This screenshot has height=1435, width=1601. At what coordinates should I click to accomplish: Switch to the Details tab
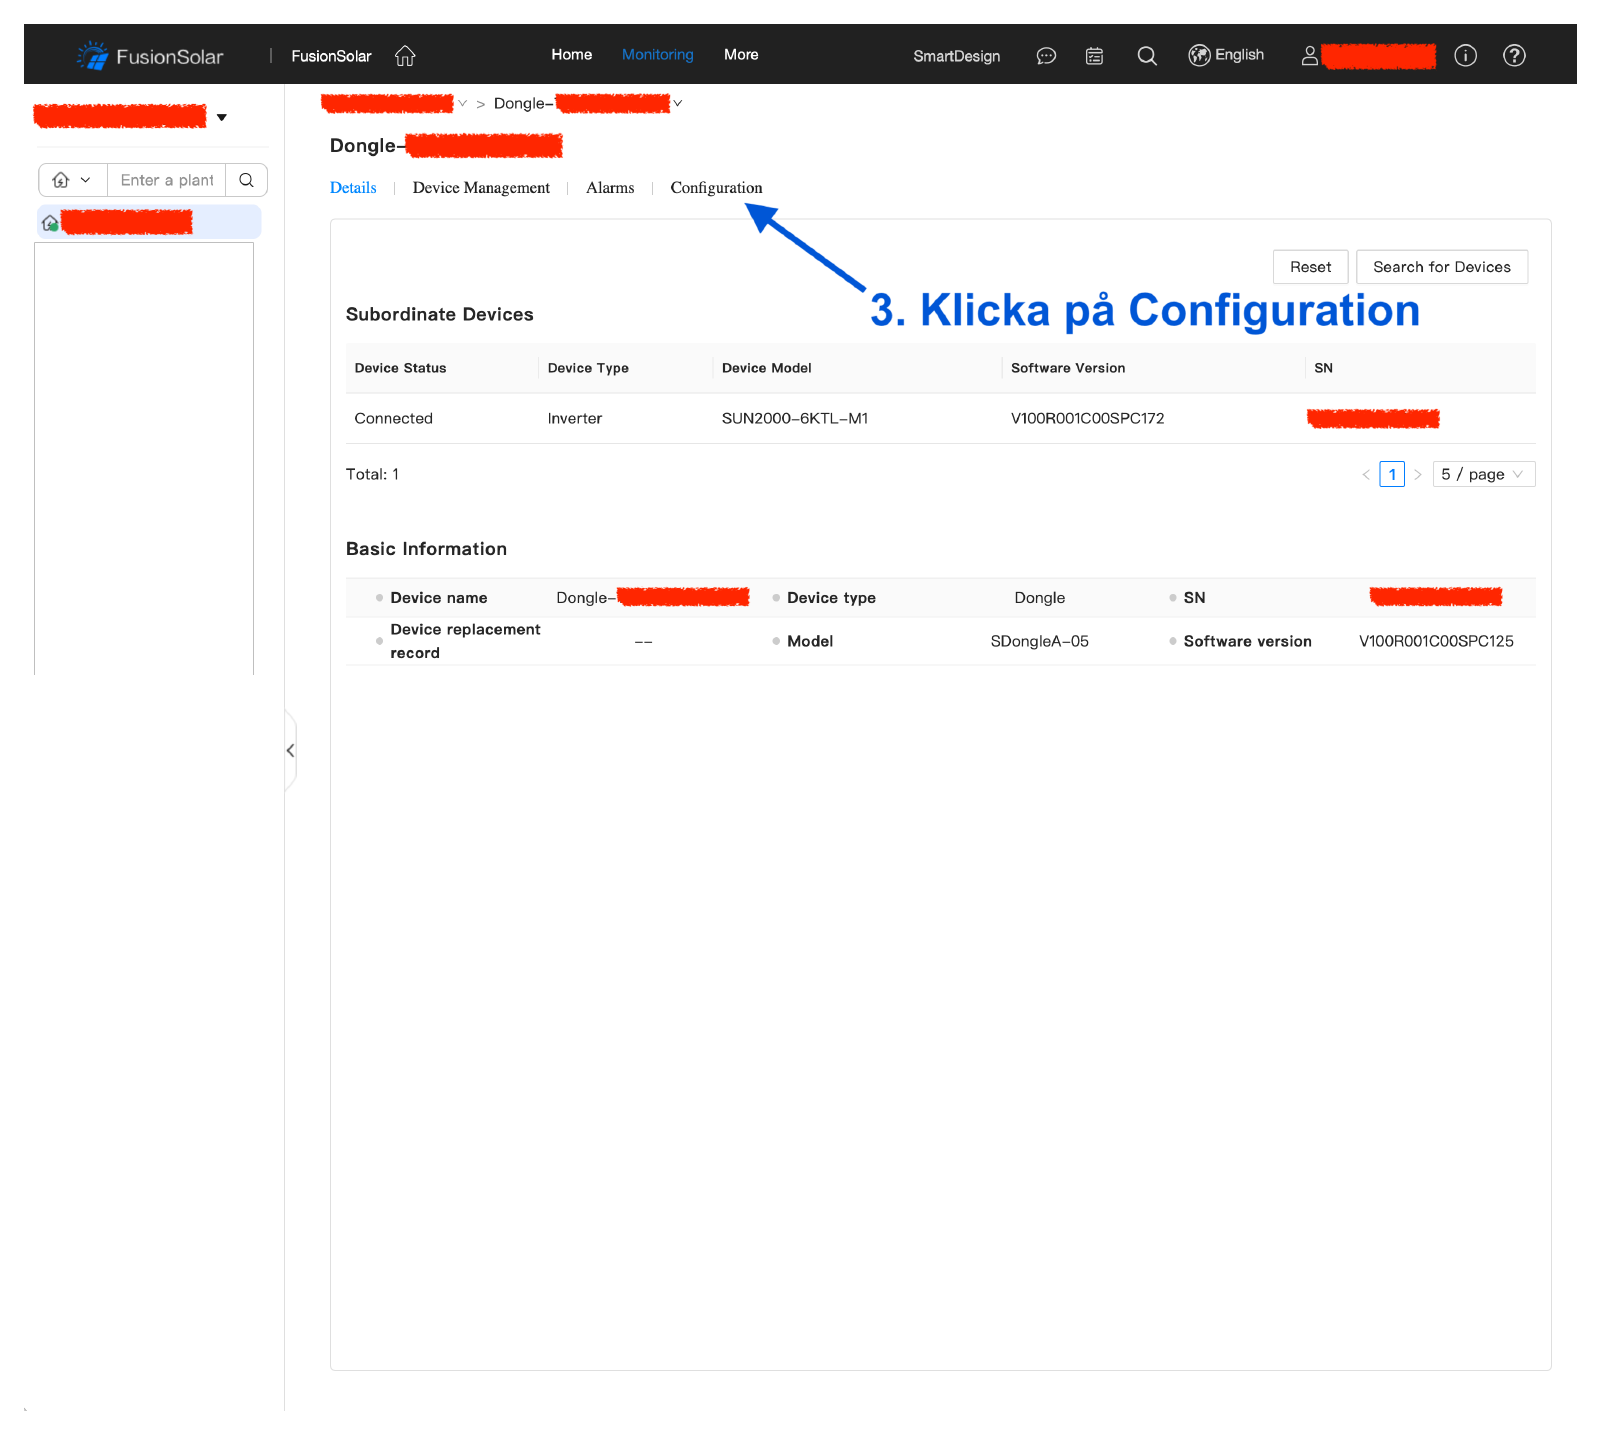tap(353, 188)
